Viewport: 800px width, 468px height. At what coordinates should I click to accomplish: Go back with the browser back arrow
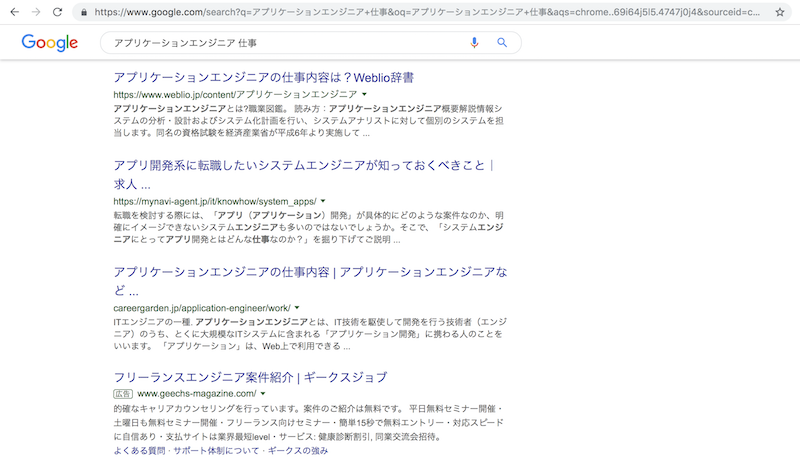click(x=14, y=12)
